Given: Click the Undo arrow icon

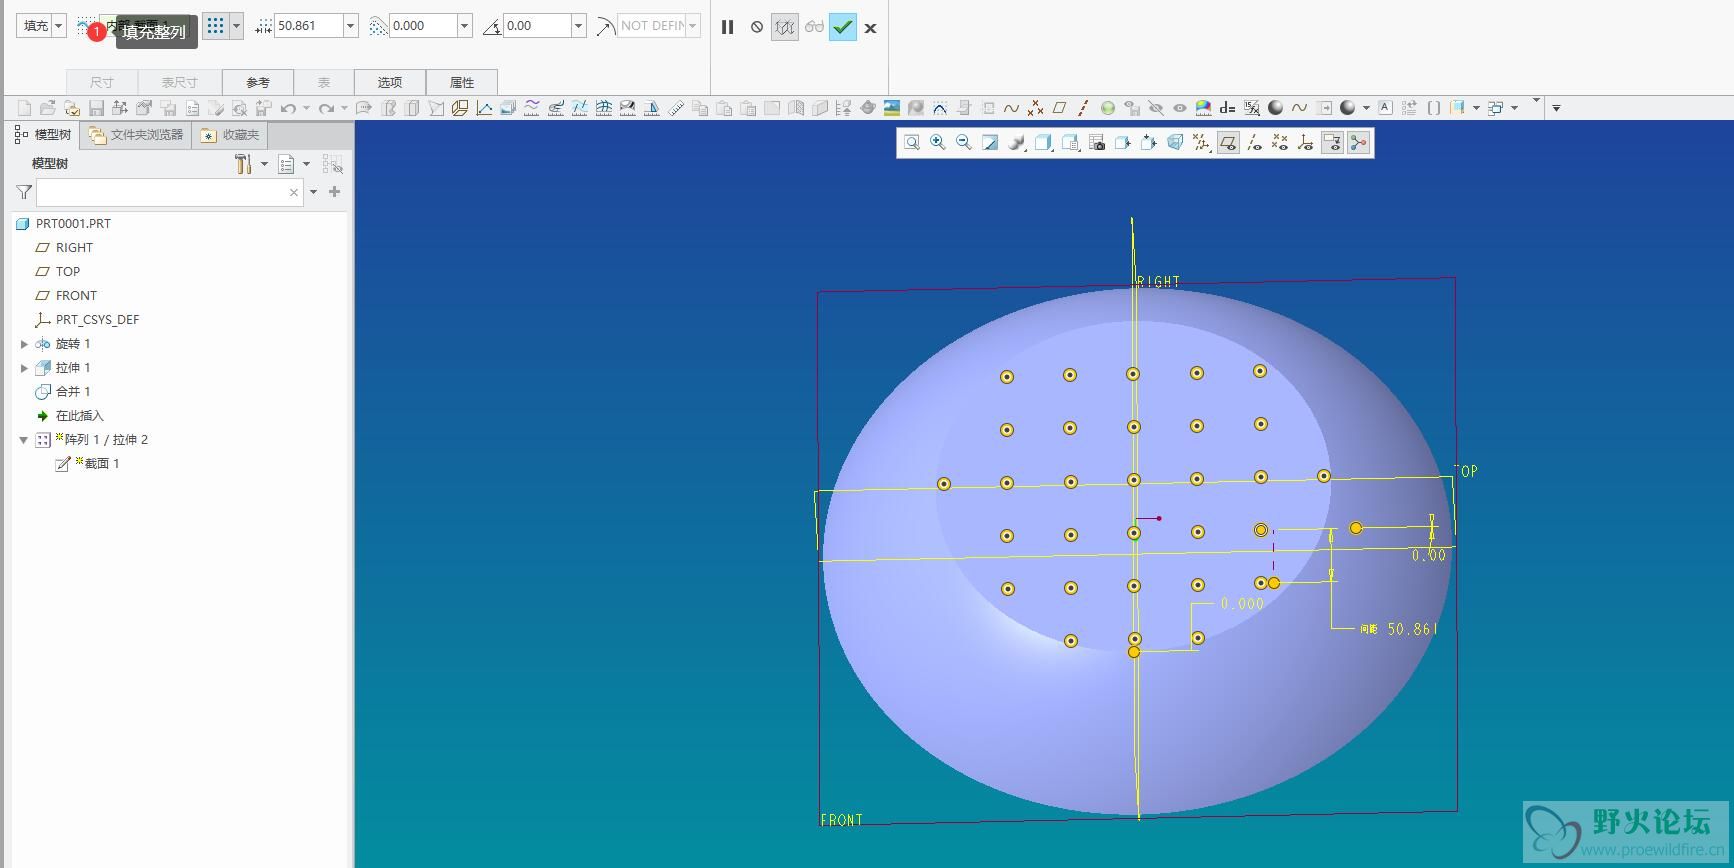Looking at the screenshot, I should click(x=288, y=108).
